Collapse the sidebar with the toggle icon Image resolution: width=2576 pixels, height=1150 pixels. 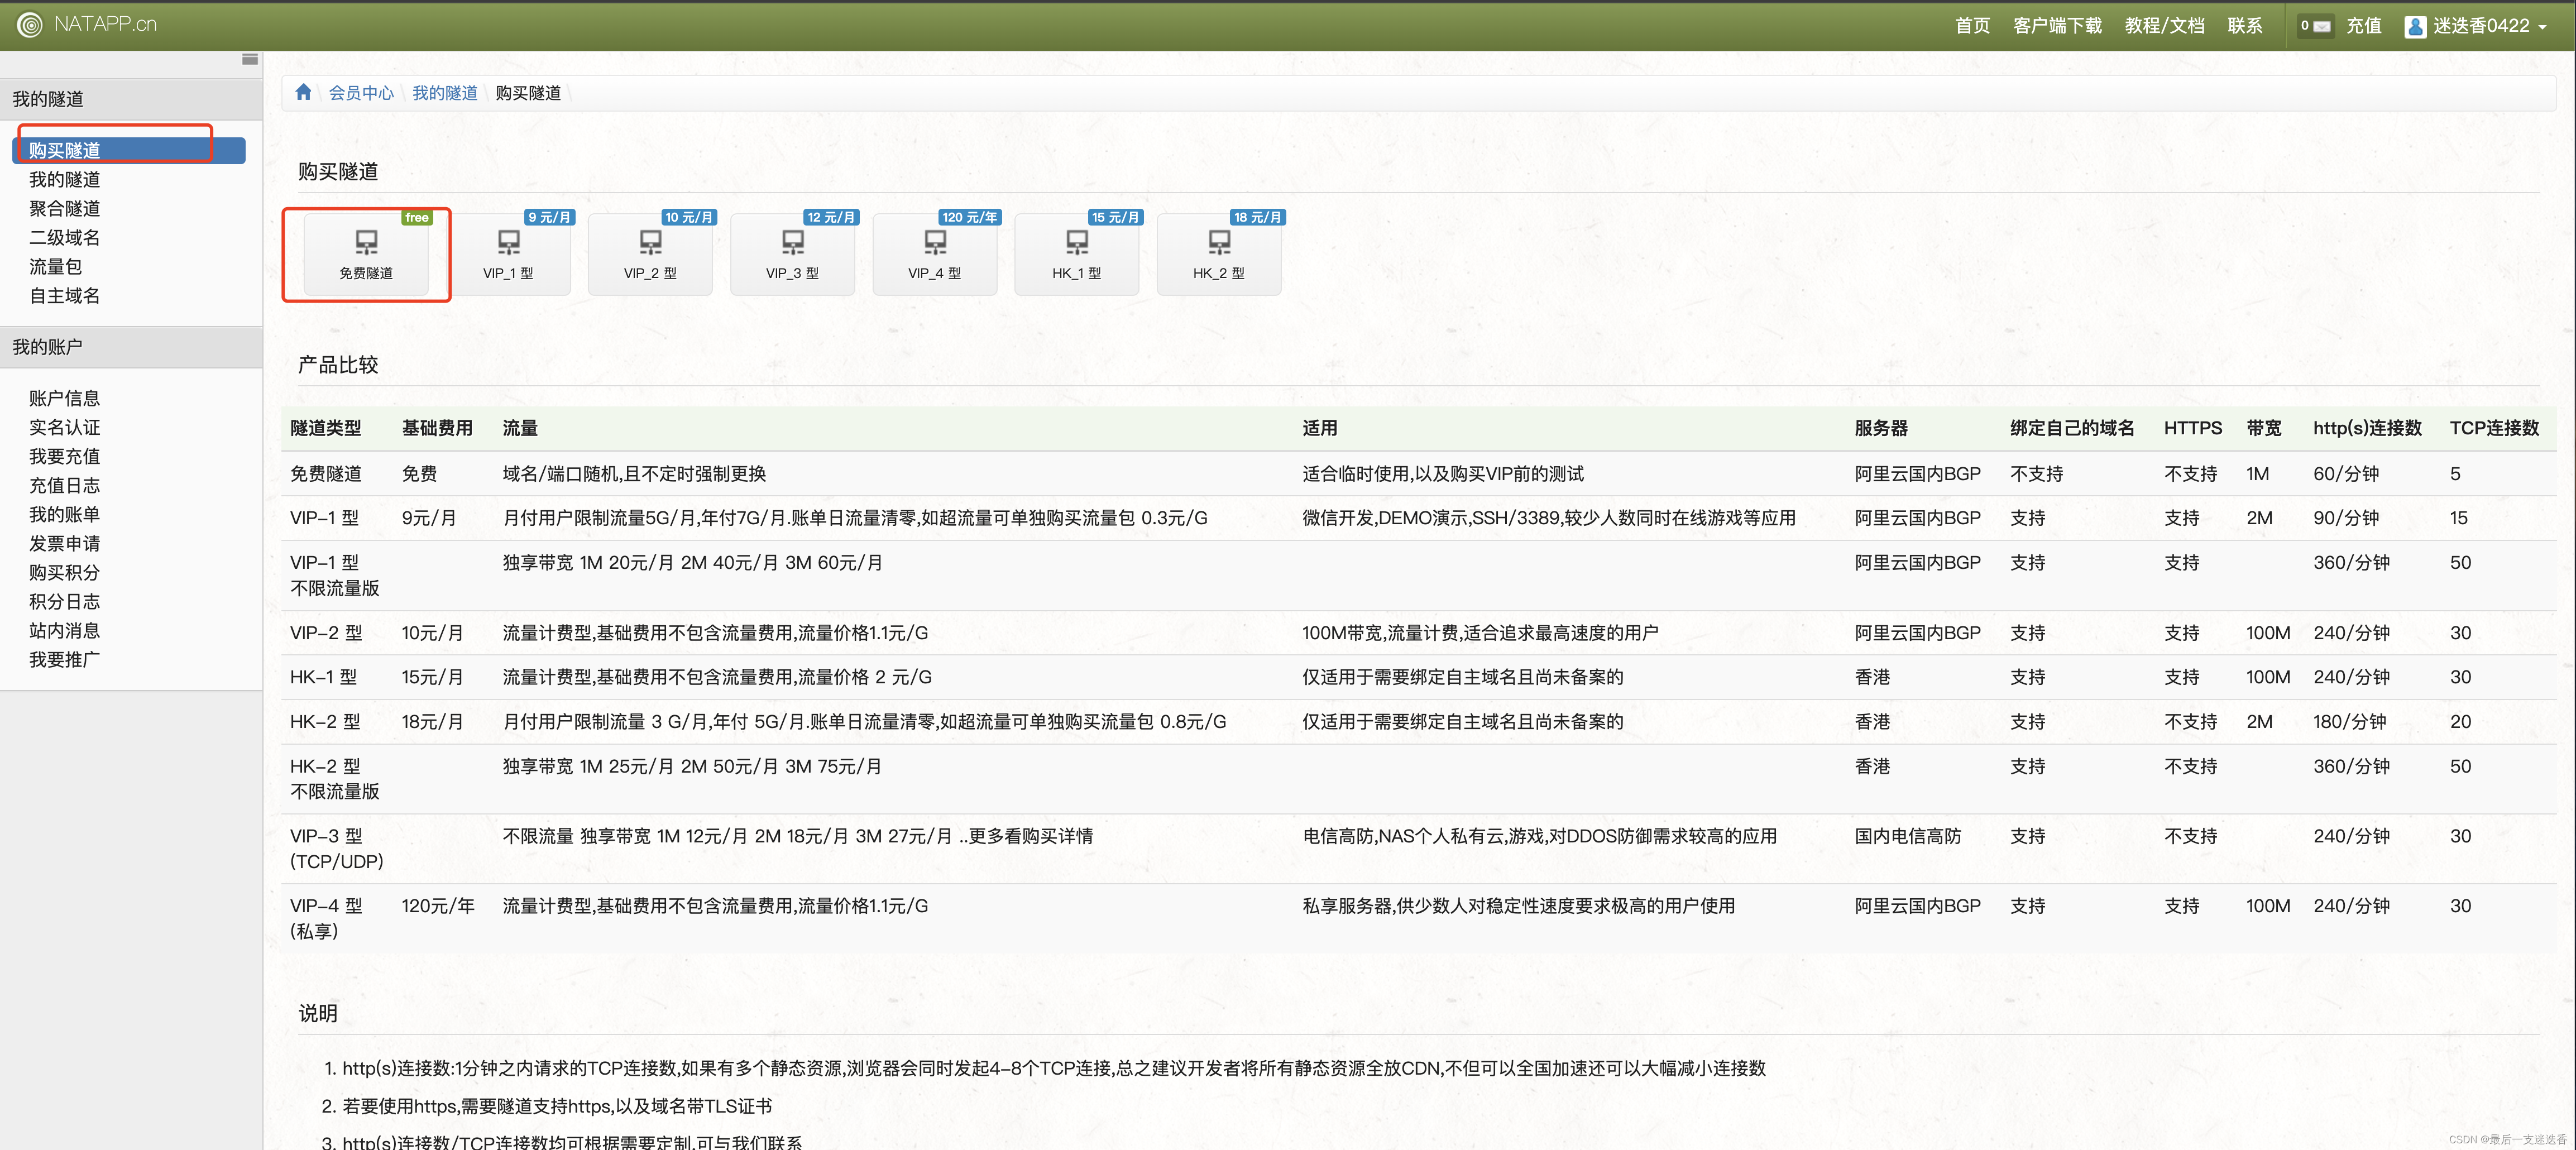(x=249, y=59)
